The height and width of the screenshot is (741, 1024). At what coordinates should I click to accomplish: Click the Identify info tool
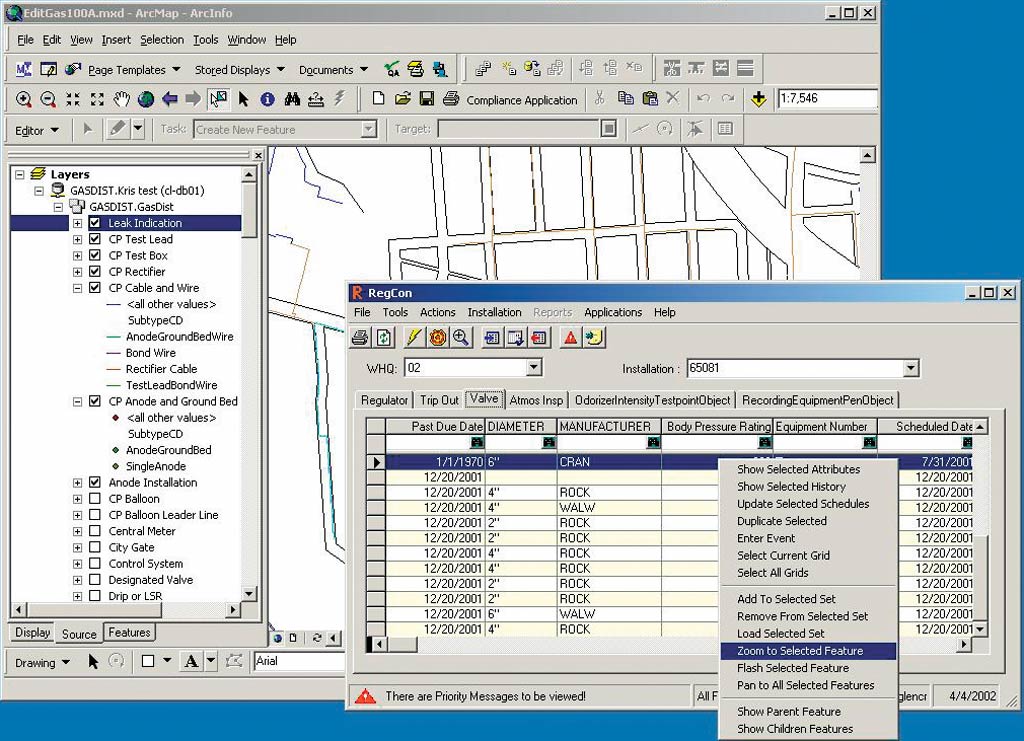pyautogui.click(x=267, y=99)
